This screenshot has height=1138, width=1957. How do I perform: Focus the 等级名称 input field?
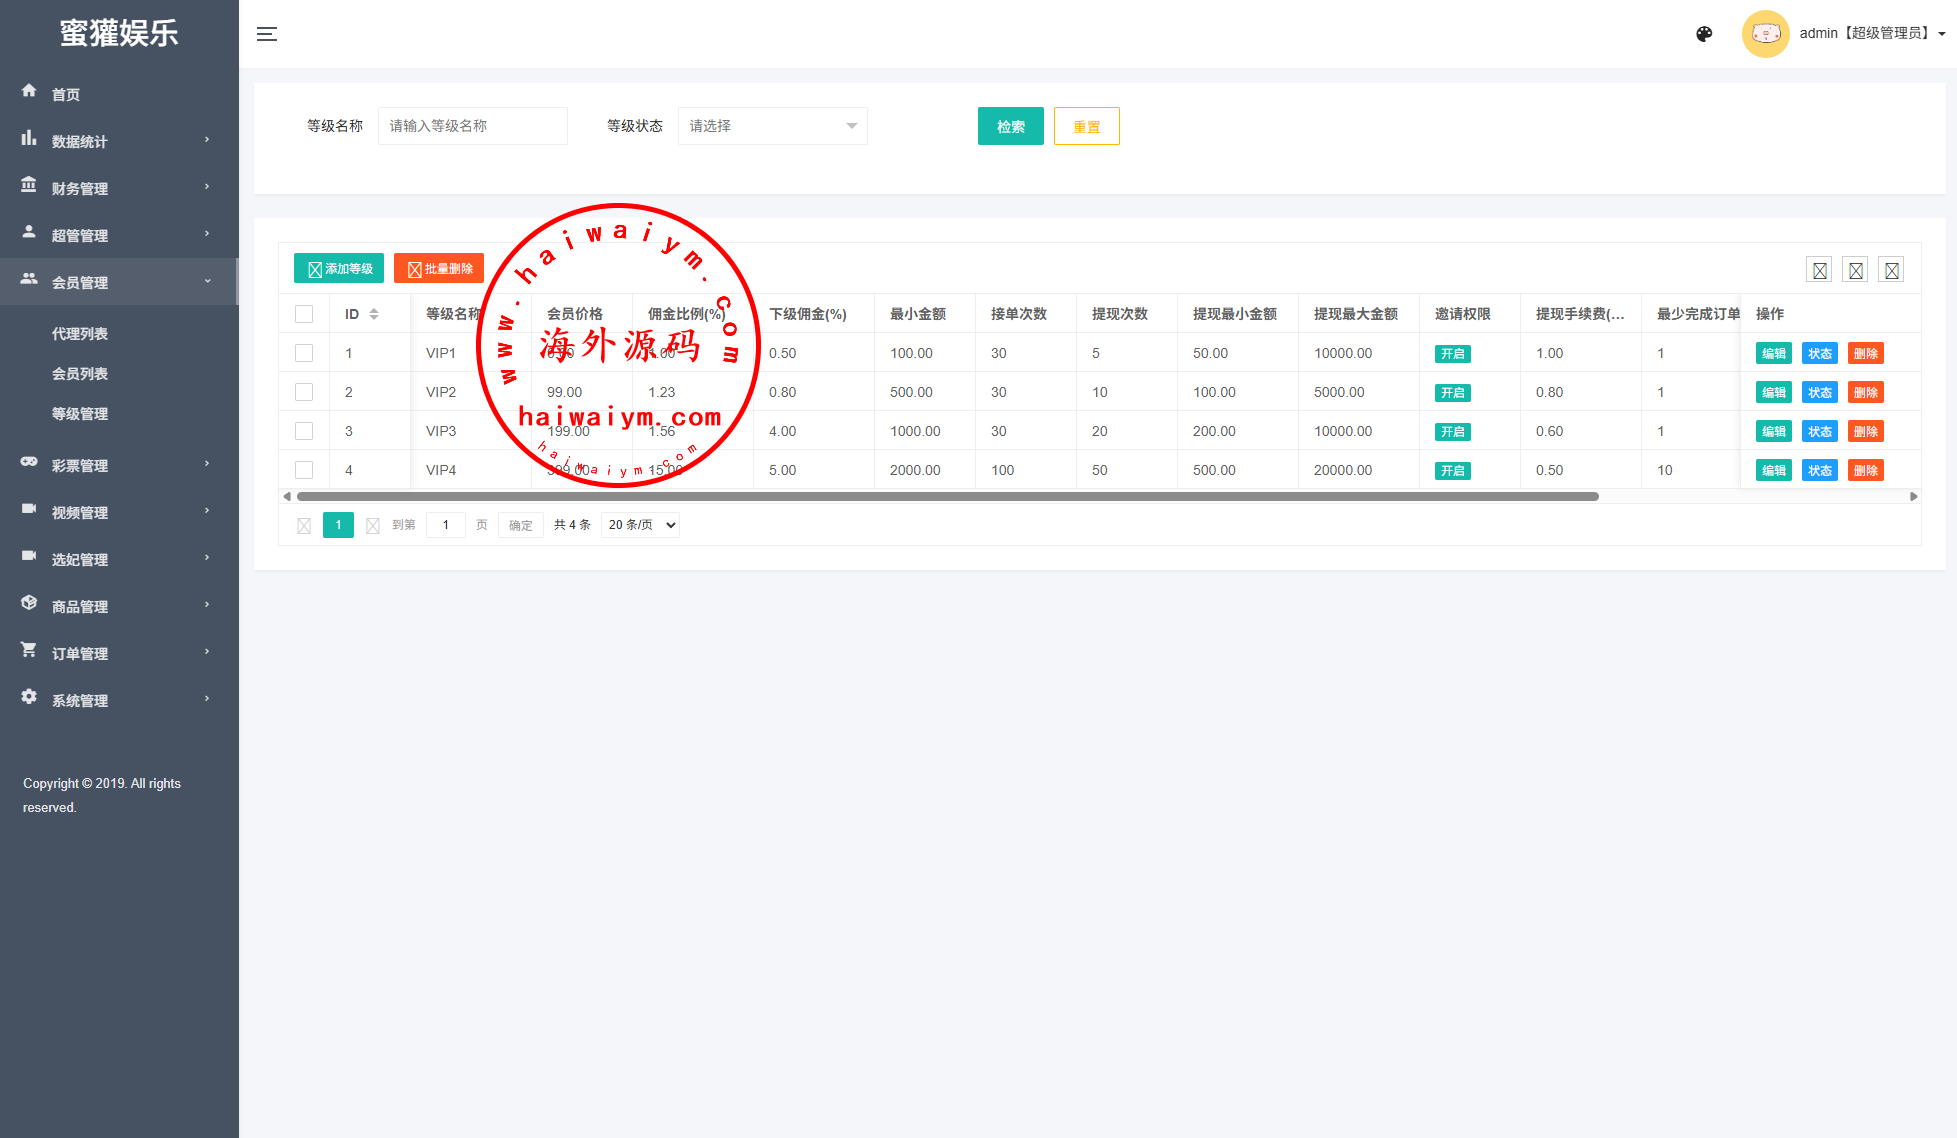coord(472,126)
